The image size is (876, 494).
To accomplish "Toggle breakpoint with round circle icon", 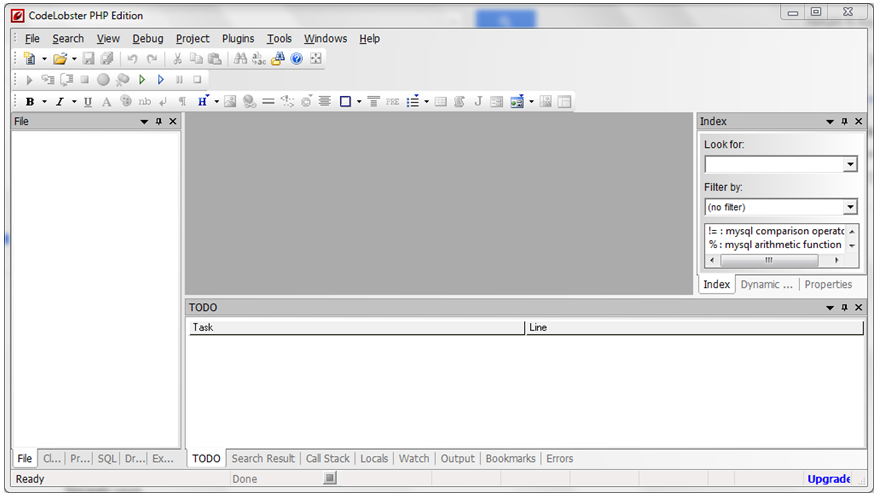I will 103,80.
